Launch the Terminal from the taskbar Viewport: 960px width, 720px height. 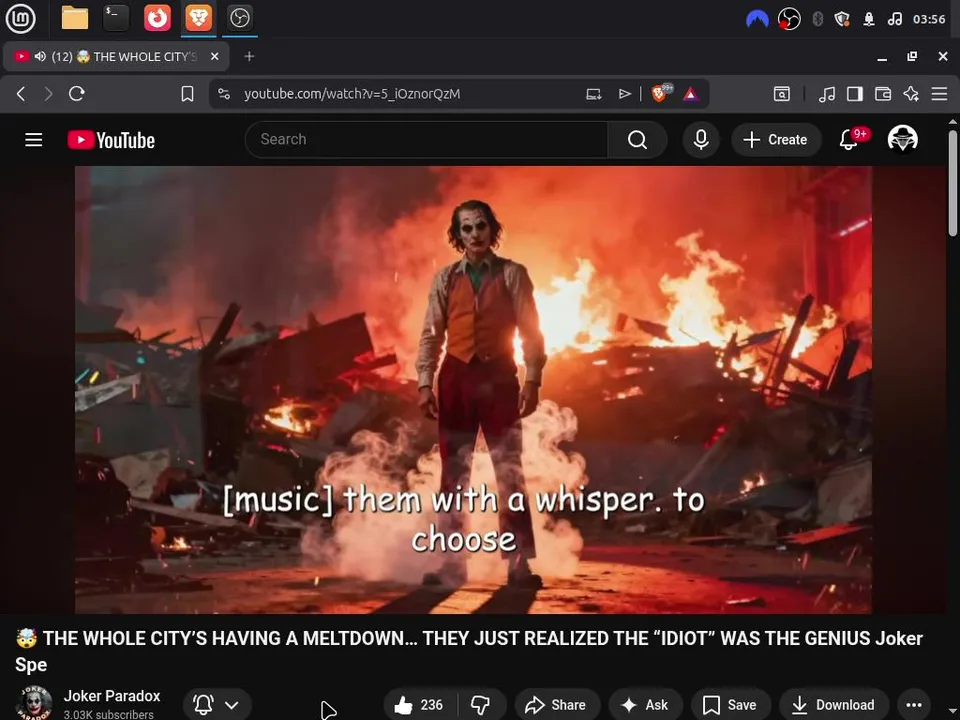pos(116,18)
